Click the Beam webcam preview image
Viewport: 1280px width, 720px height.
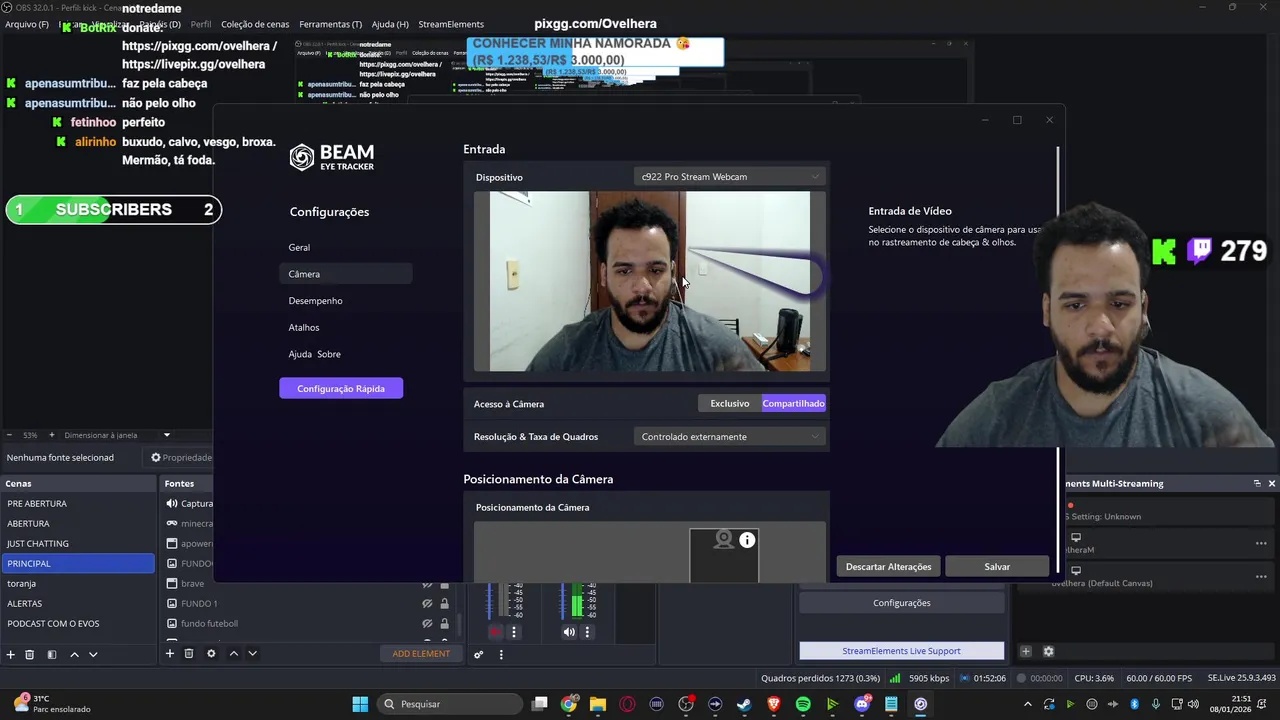(650, 281)
